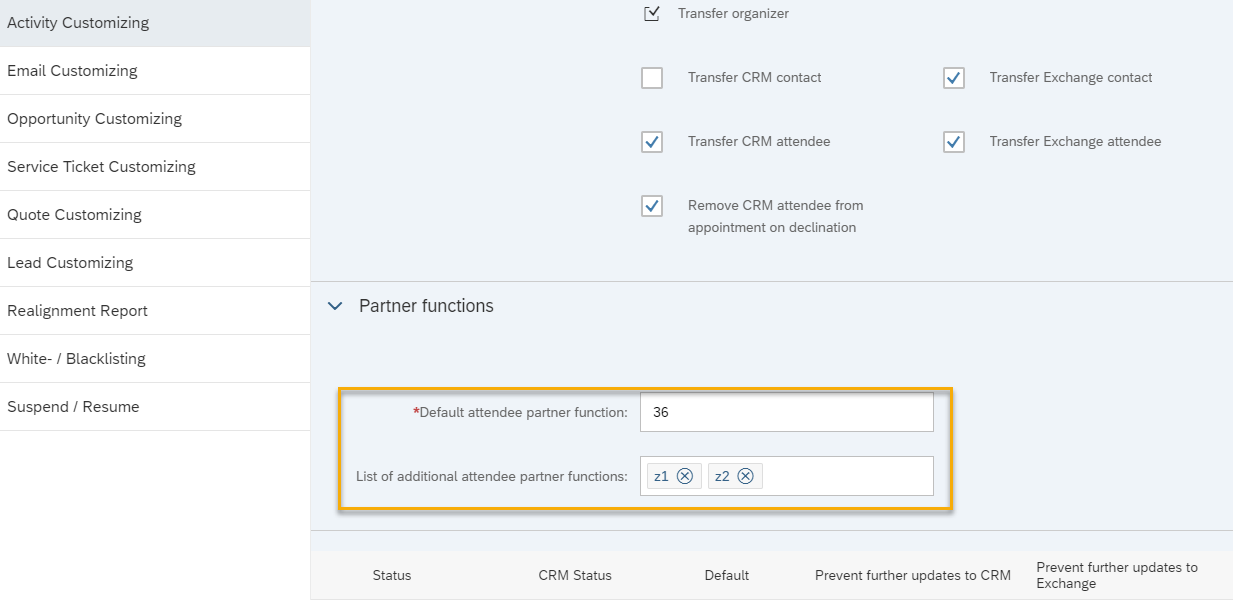The height and width of the screenshot is (600, 1233).
Task: Select White- / Blacklisting entry
Action: (76, 359)
